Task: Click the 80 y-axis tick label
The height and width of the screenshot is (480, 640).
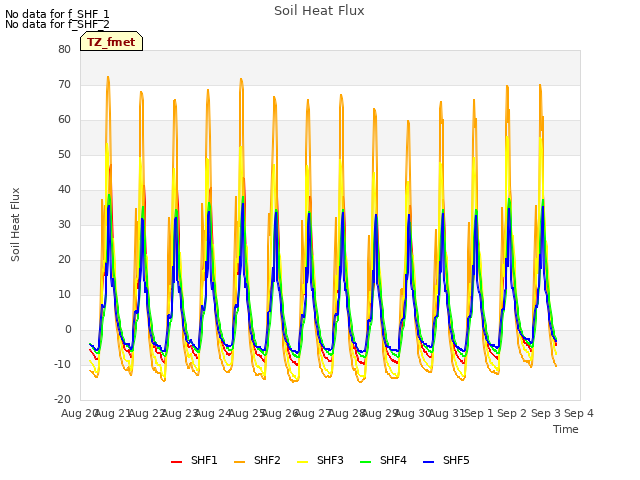Action: [64, 49]
